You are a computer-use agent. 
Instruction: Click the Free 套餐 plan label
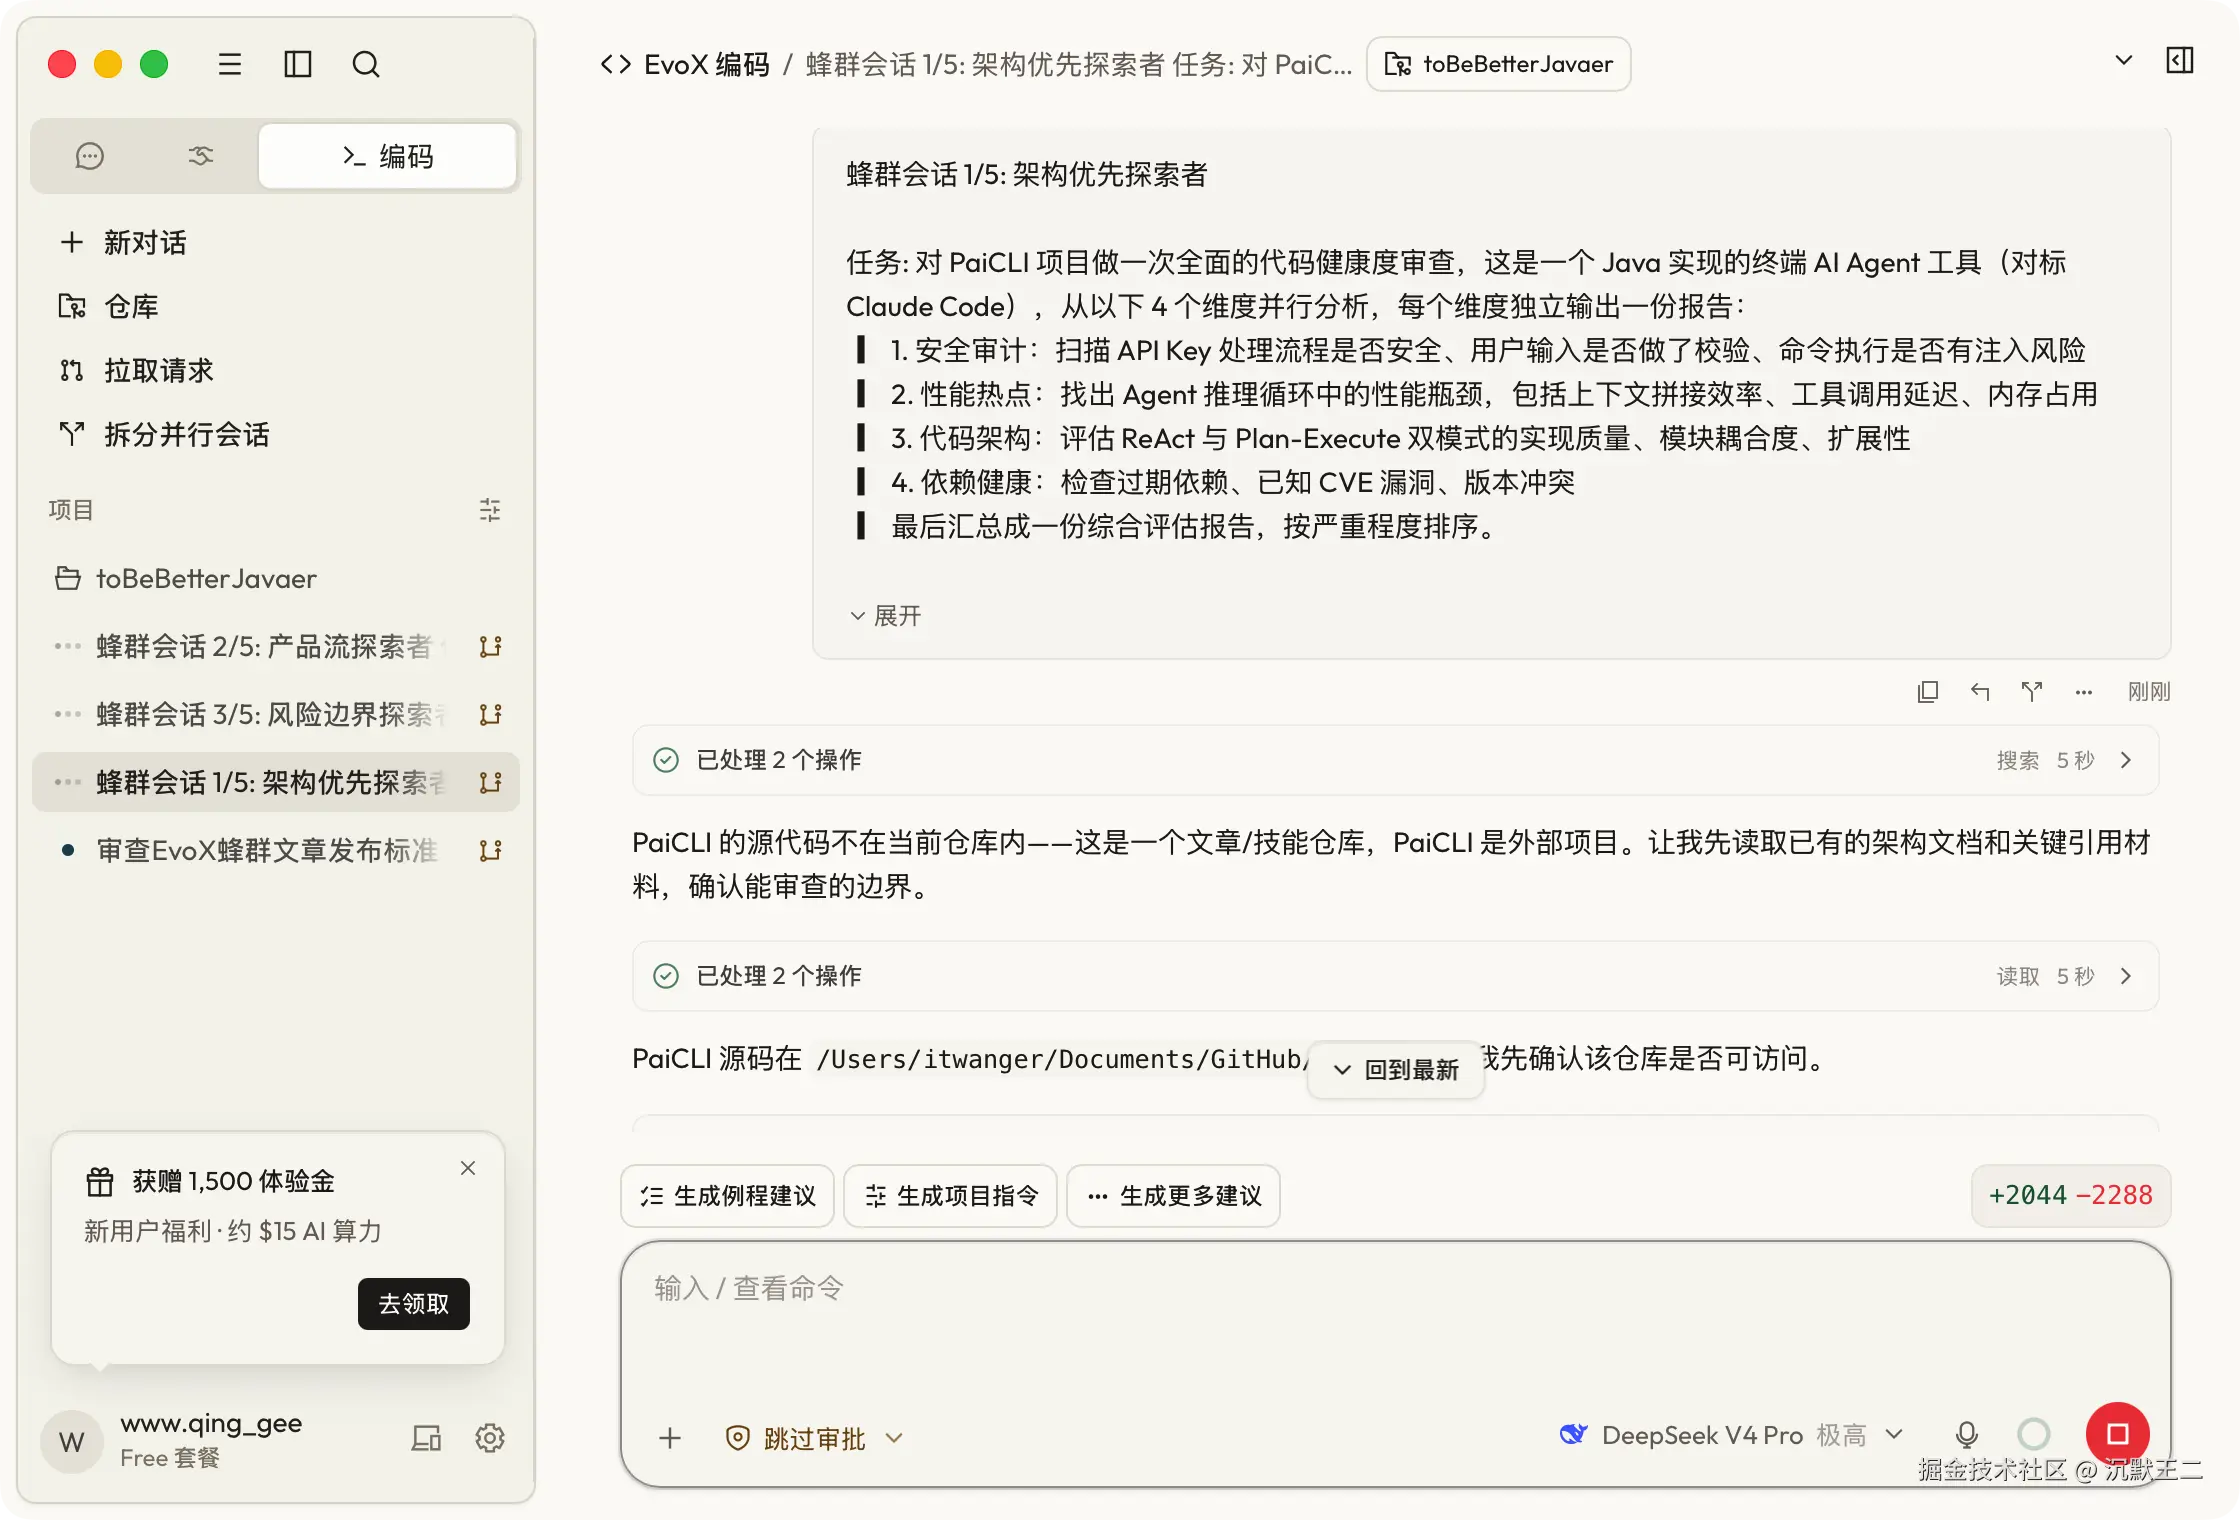tap(170, 1458)
